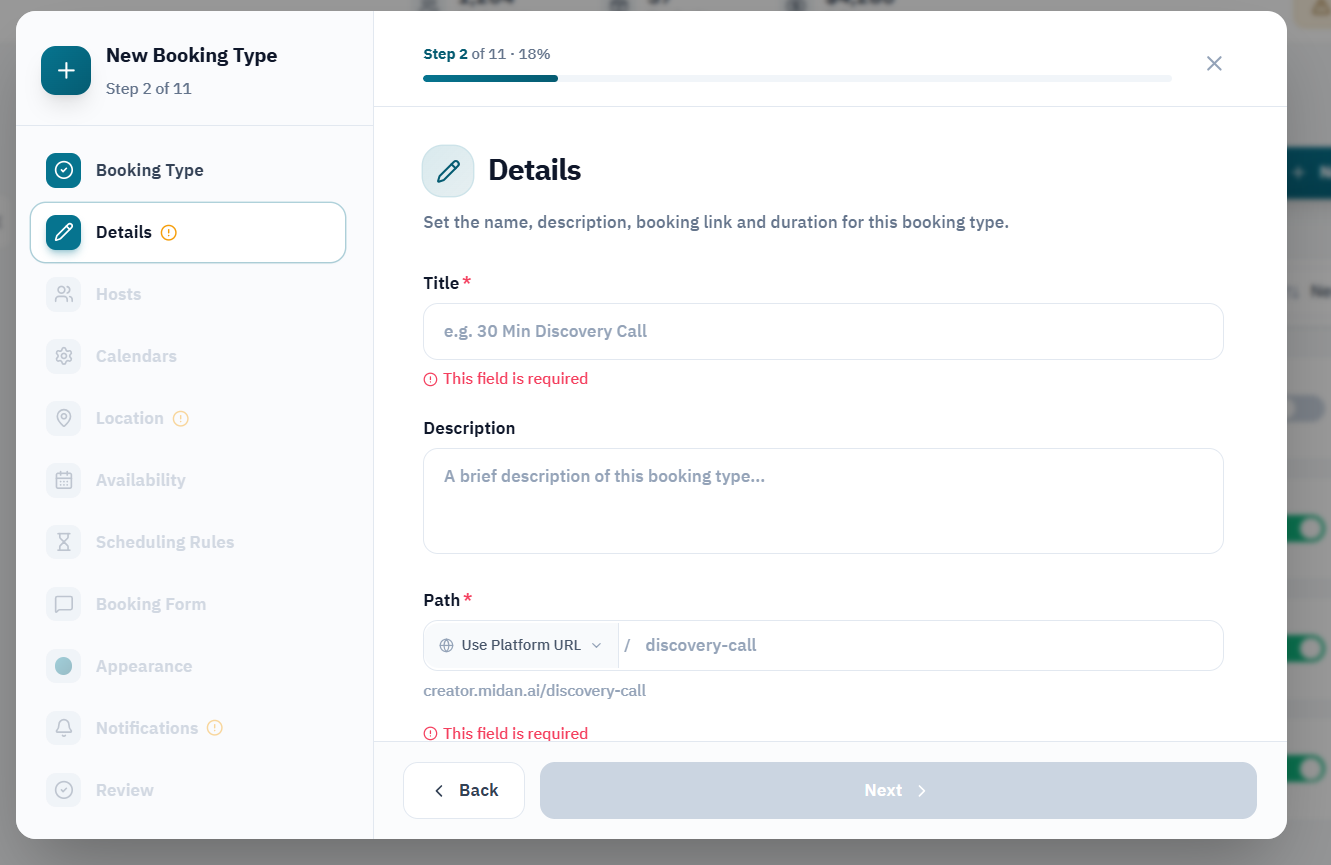1331x865 pixels.
Task: Select the Scheduling Rules hourglass icon
Action: point(64,542)
